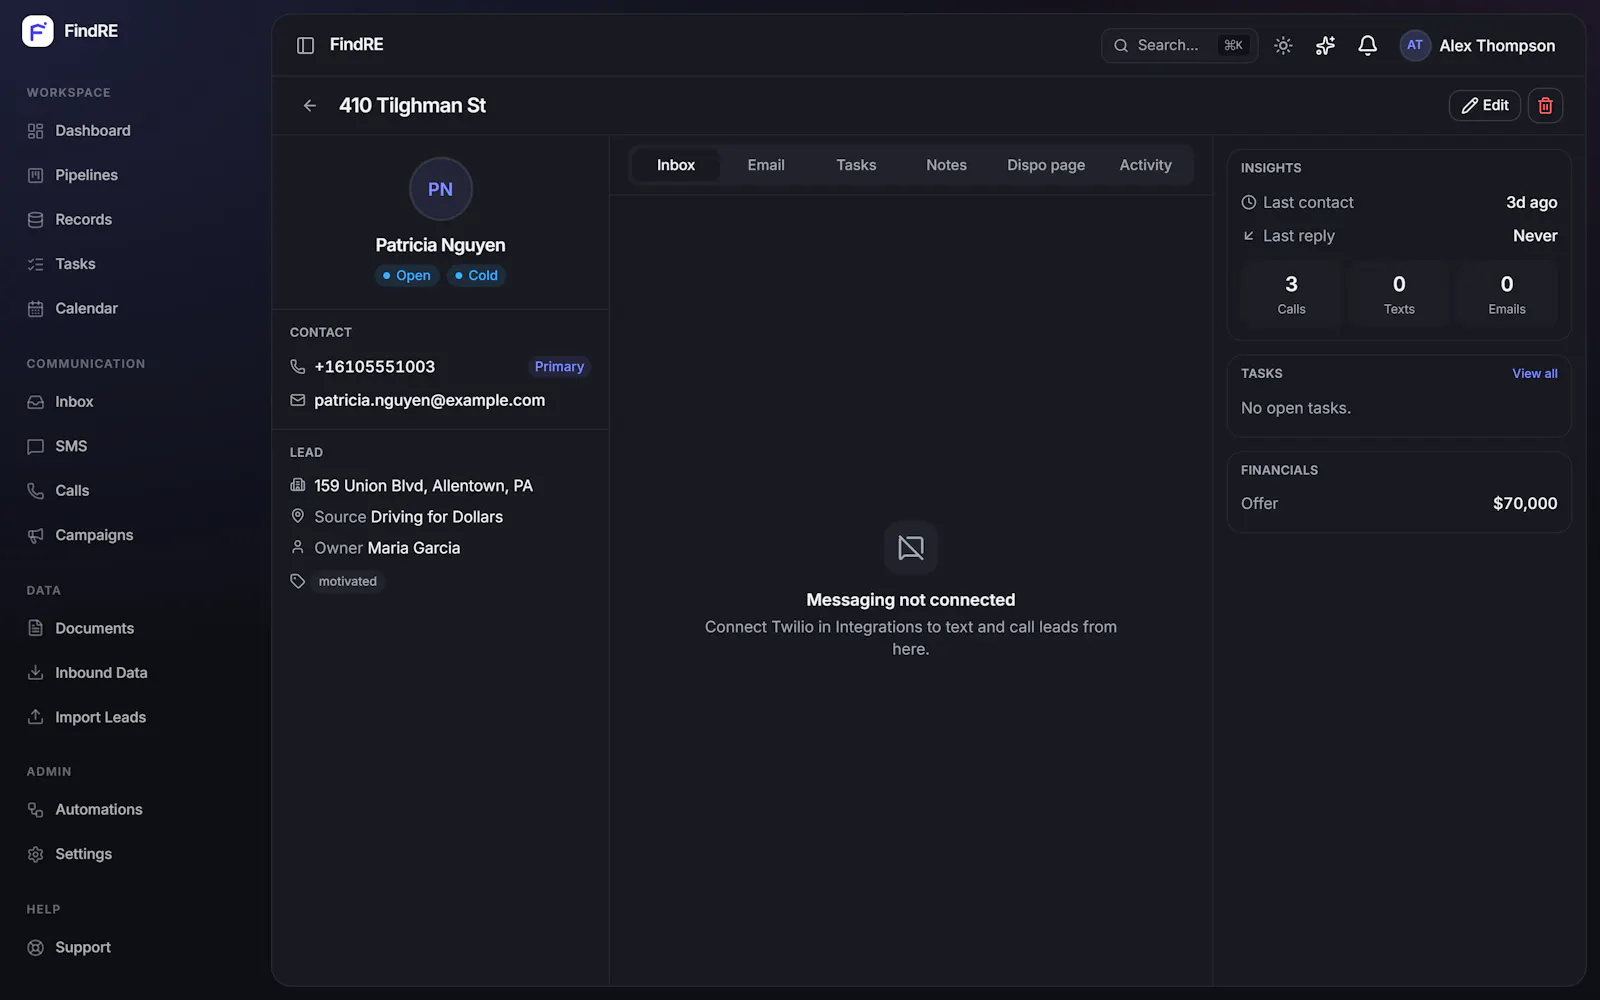Click the address 159 Union Blvd, Allentown, PA
The width and height of the screenshot is (1600, 1000).
pos(424,486)
